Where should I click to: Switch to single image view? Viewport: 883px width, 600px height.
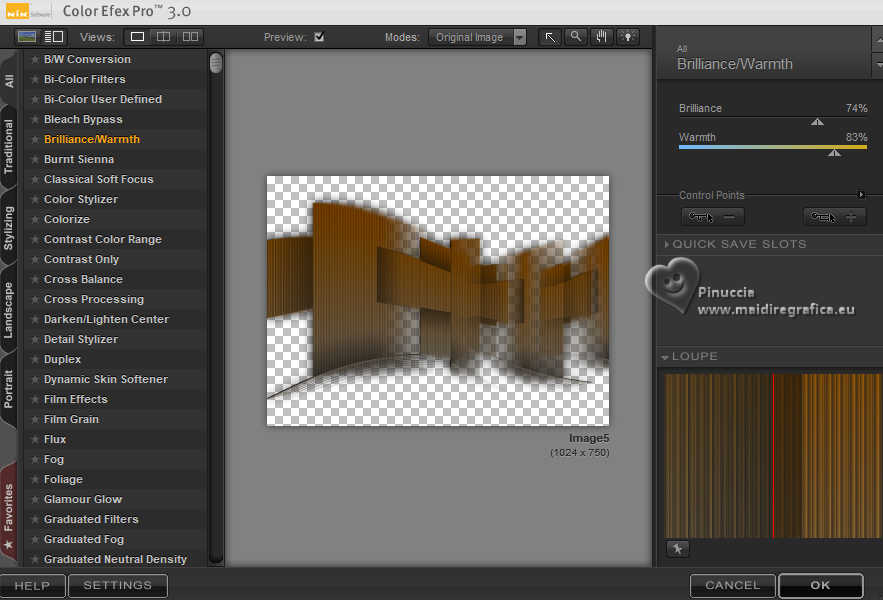pyautogui.click(x=138, y=37)
